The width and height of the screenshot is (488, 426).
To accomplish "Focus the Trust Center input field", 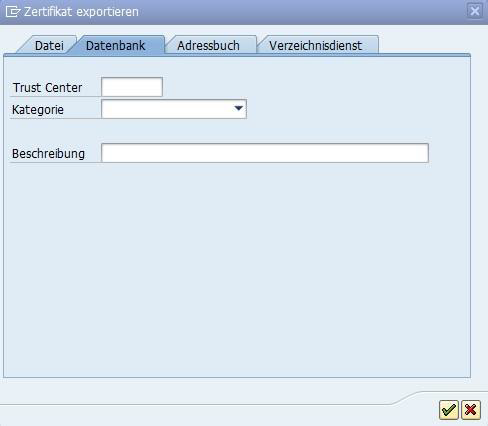I will click(x=132, y=87).
